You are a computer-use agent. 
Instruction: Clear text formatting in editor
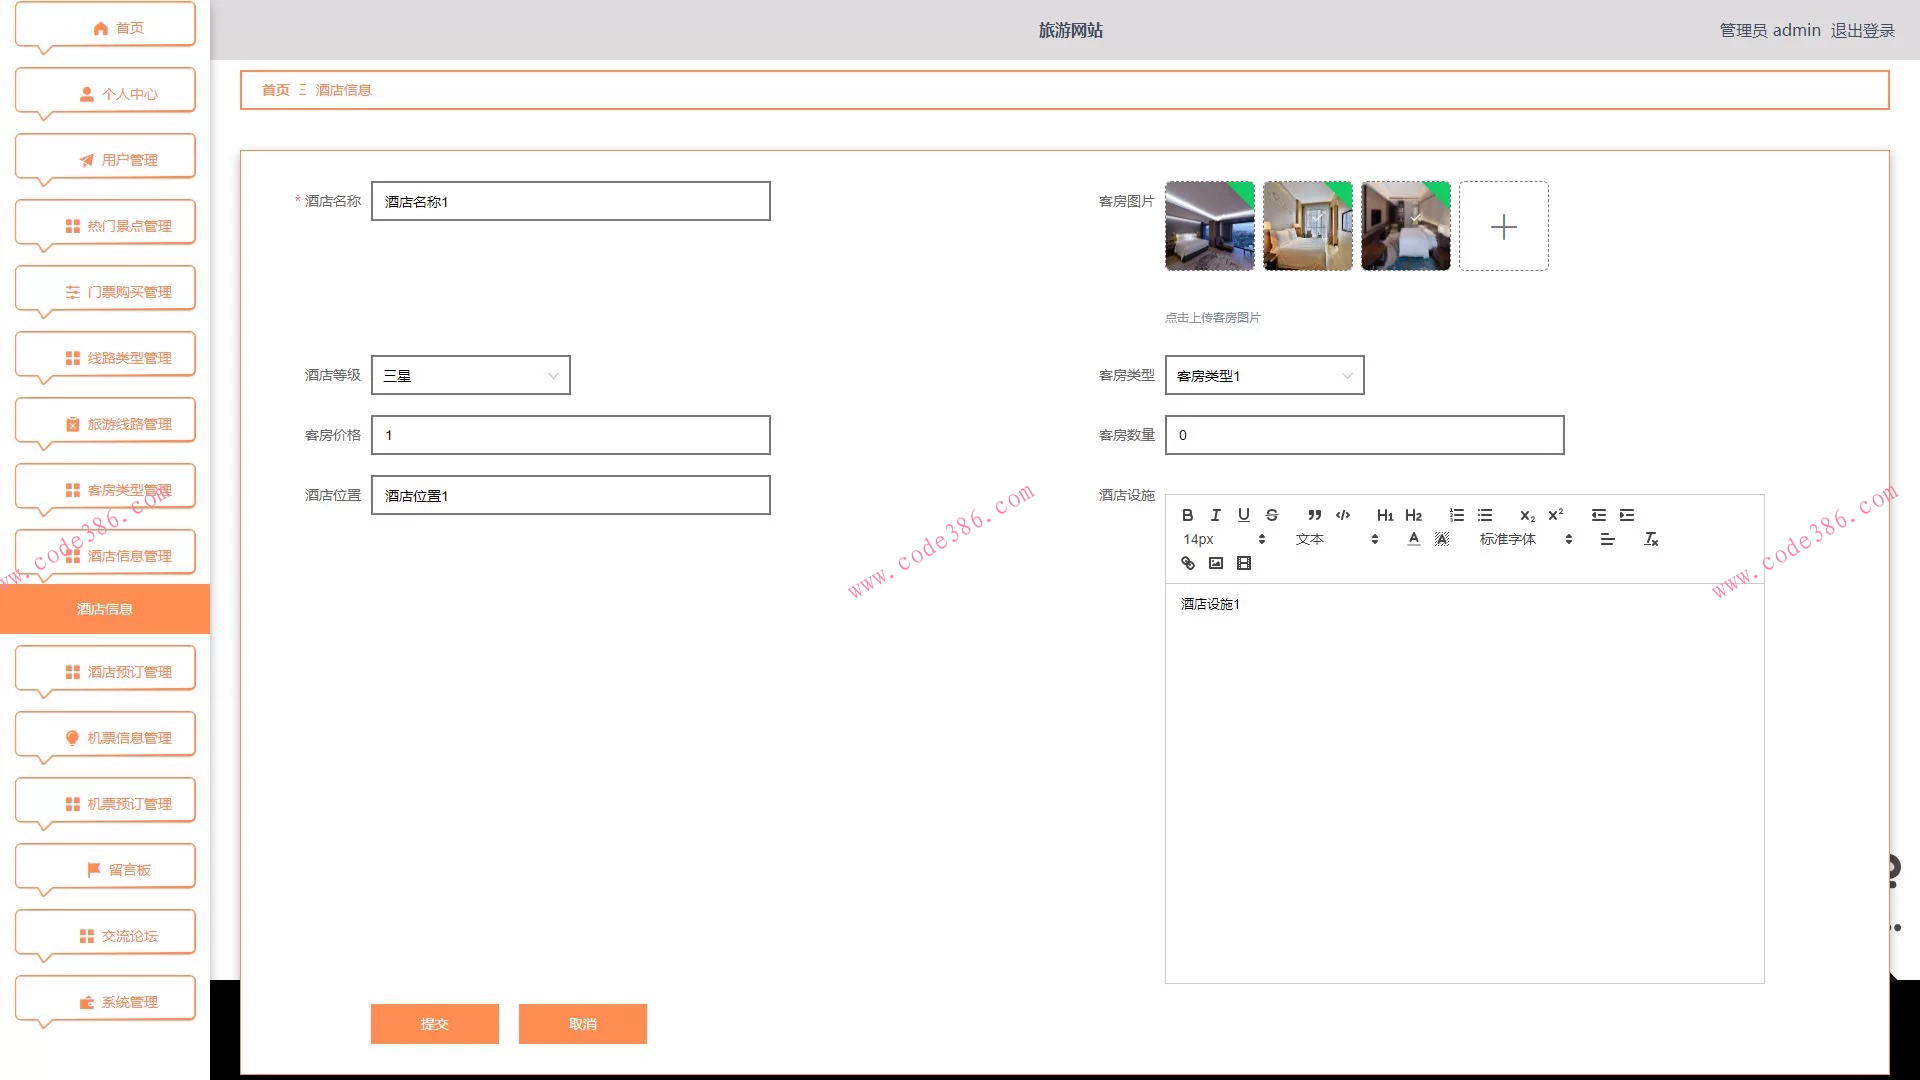(1651, 539)
